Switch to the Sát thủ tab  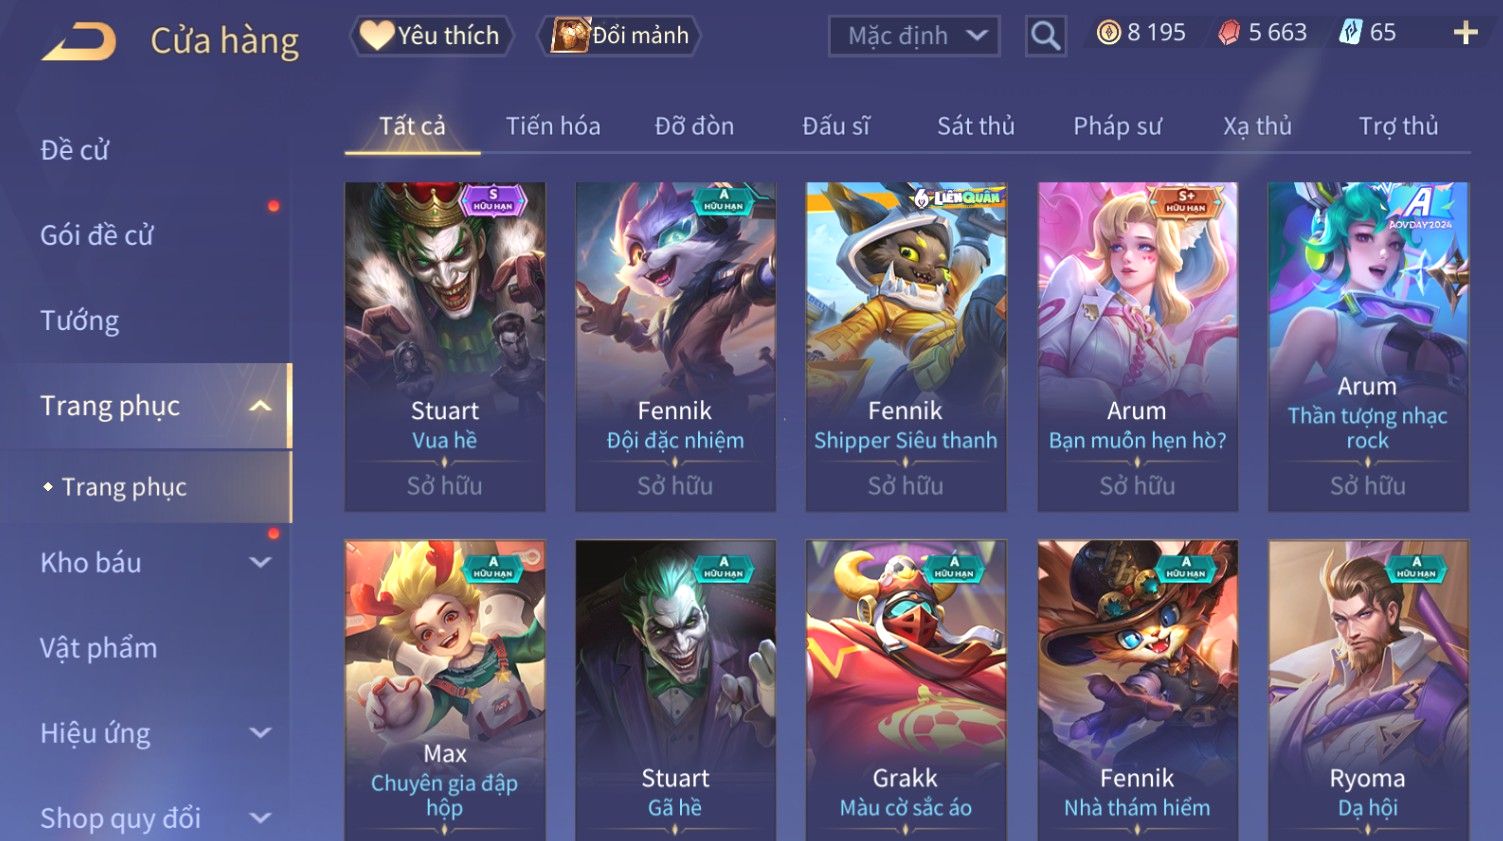pos(976,126)
